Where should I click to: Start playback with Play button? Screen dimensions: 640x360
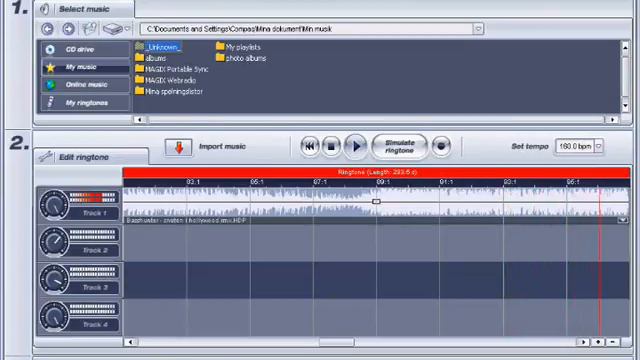click(x=356, y=146)
